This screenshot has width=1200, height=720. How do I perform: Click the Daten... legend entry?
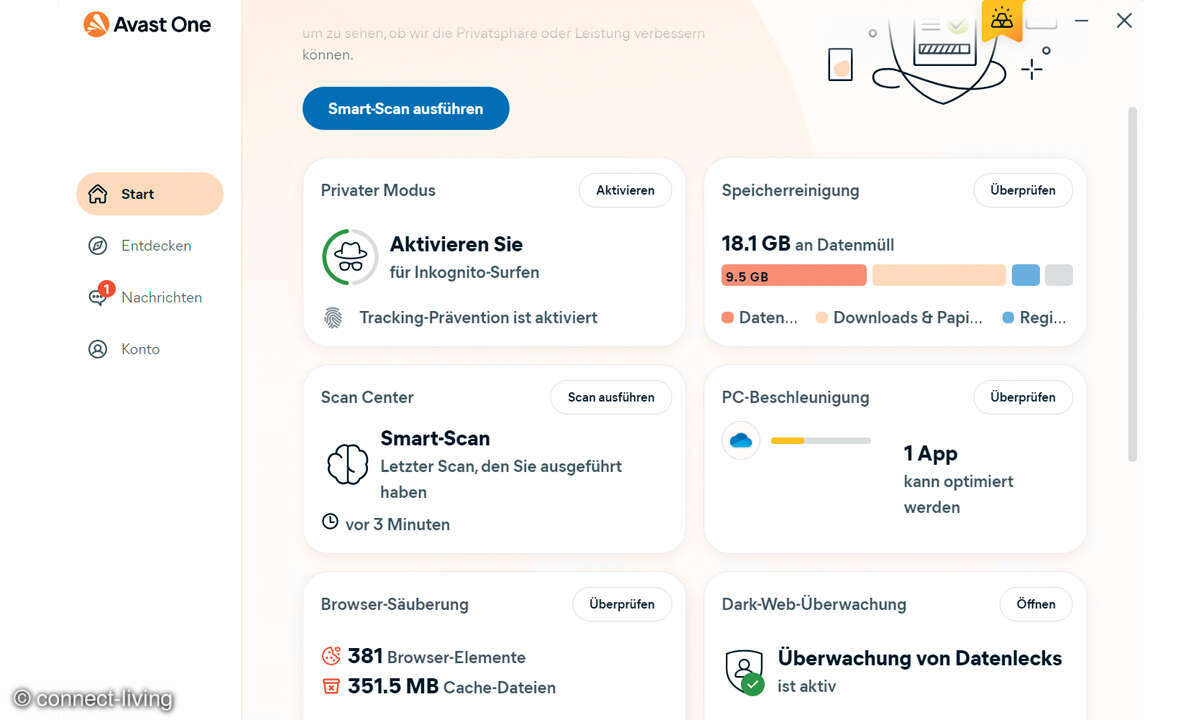click(x=760, y=318)
